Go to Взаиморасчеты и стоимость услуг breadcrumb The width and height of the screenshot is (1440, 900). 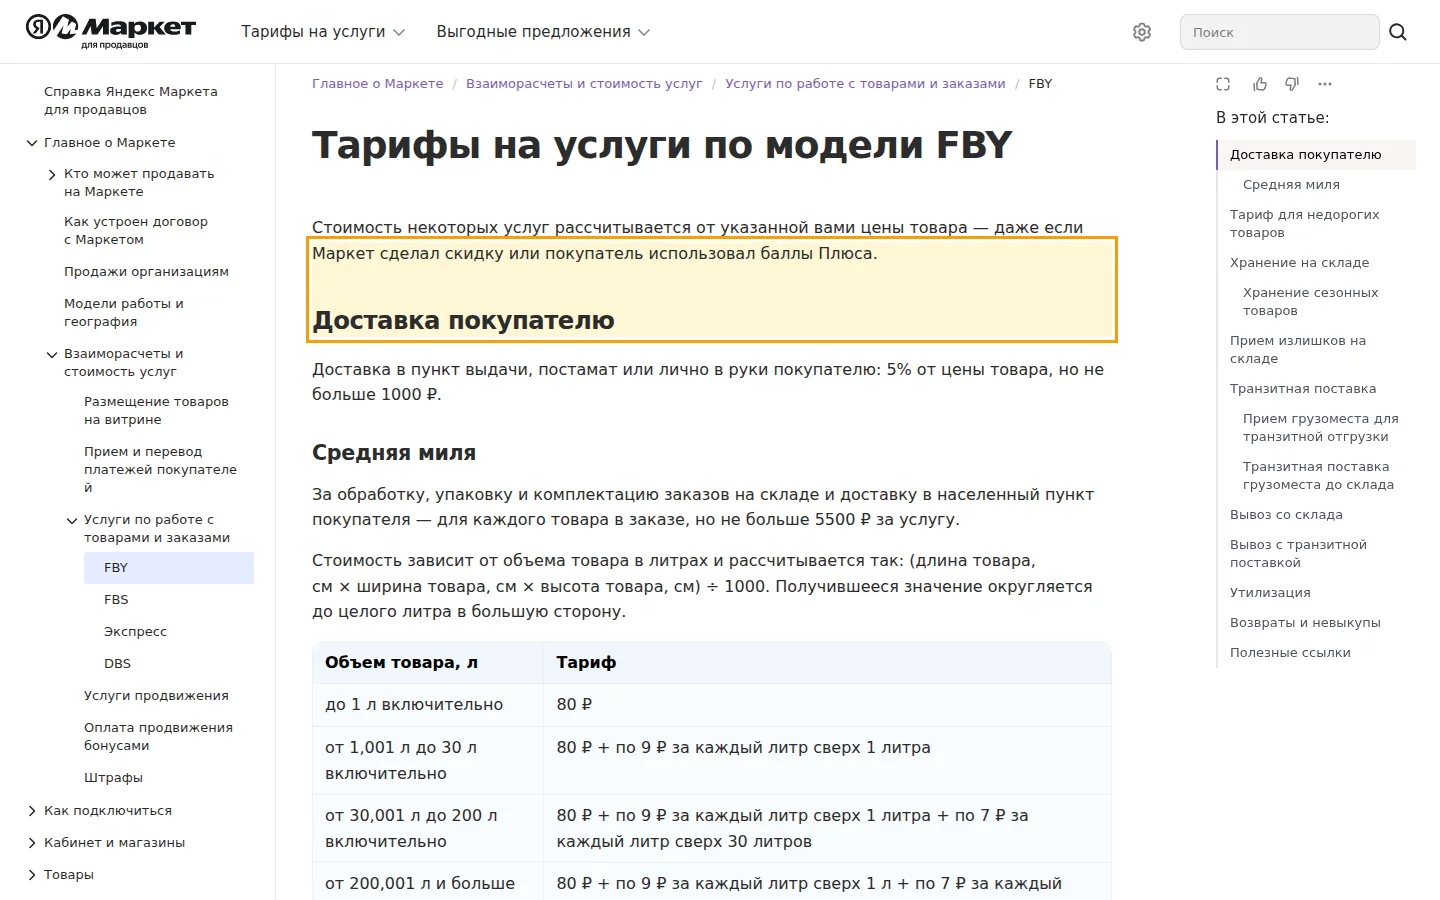(x=584, y=84)
